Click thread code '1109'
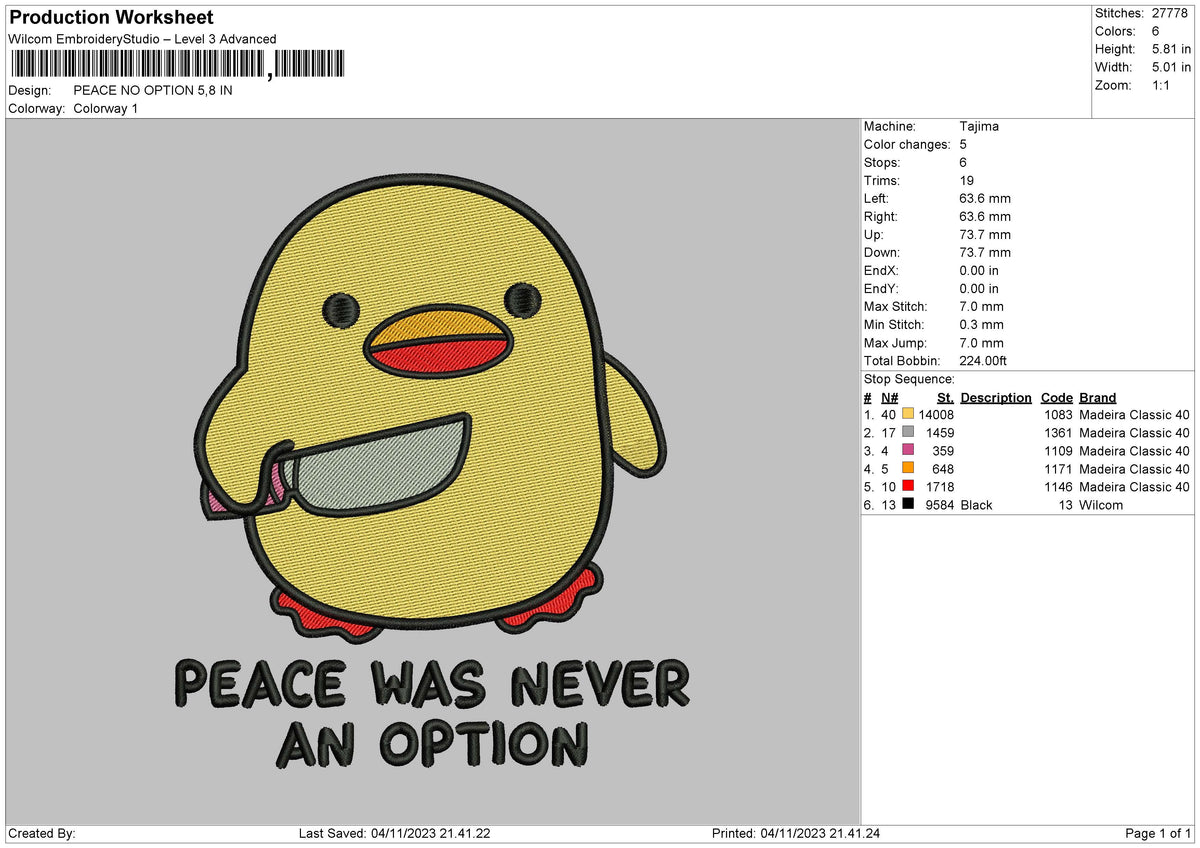Viewport: 1200px width, 848px height. 1058,451
